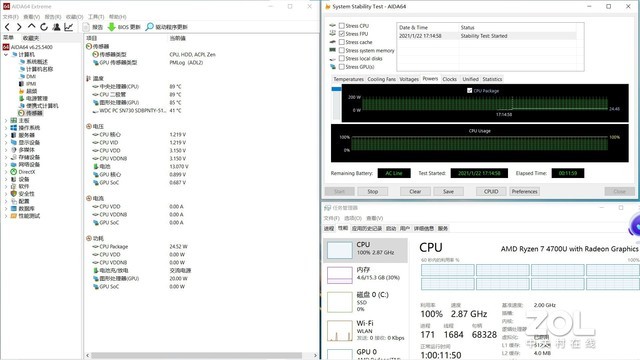Screen dimensions: 640x360
Task: Select 便携式计算机 in the AIDA64 tree
Action: 42,106
